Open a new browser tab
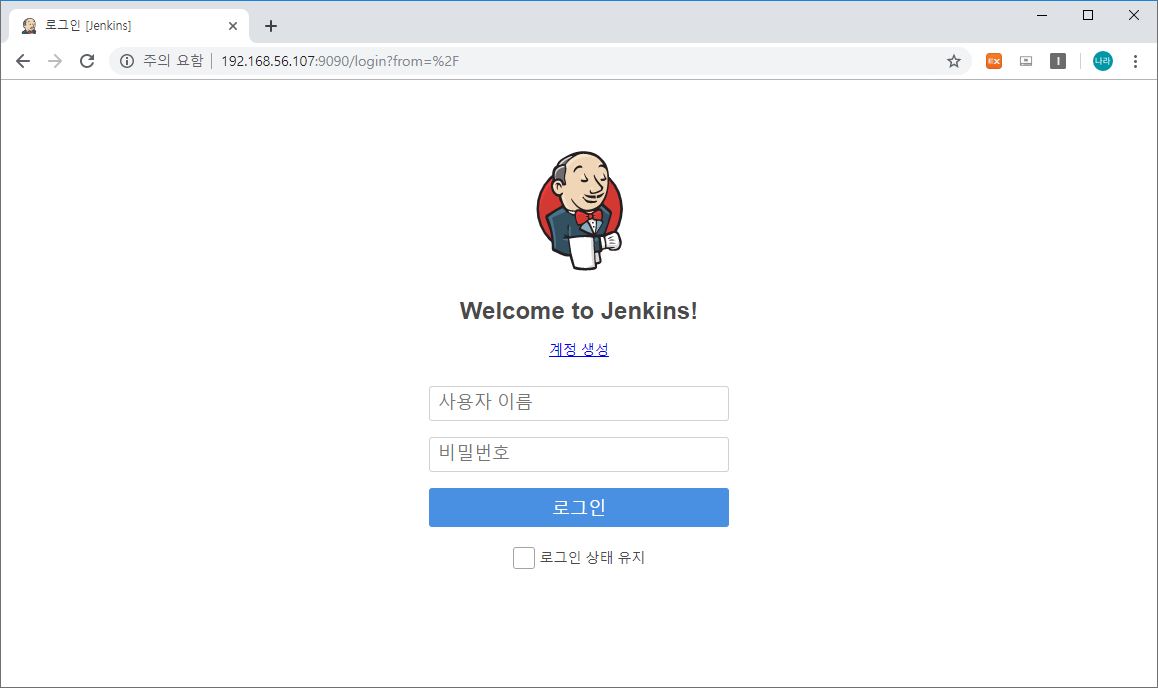1158x688 pixels. pyautogui.click(x=271, y=26)
